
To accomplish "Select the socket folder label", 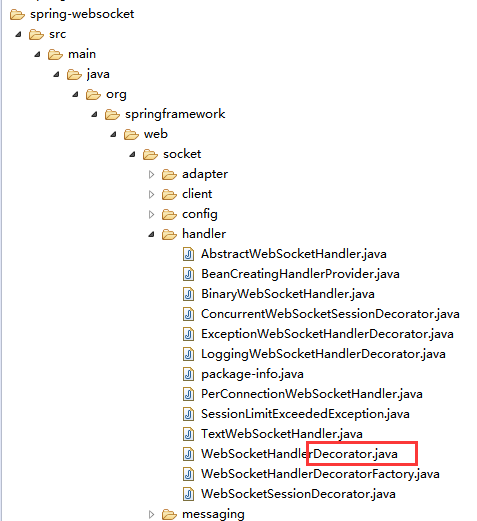I will coord(182,154).
